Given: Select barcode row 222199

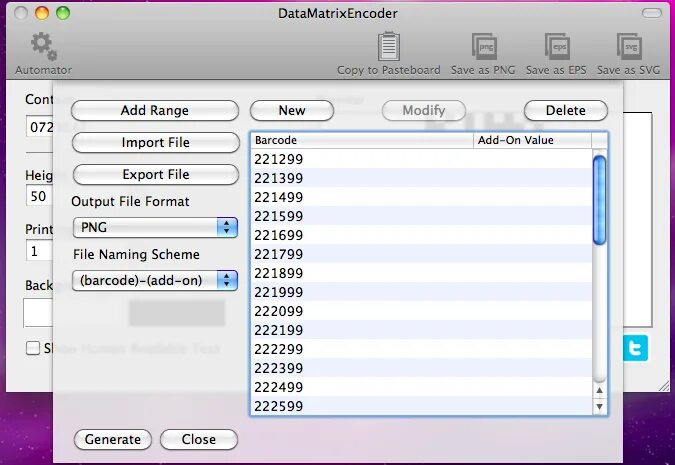Looking at the screenshot, I should tap(421, 330).
